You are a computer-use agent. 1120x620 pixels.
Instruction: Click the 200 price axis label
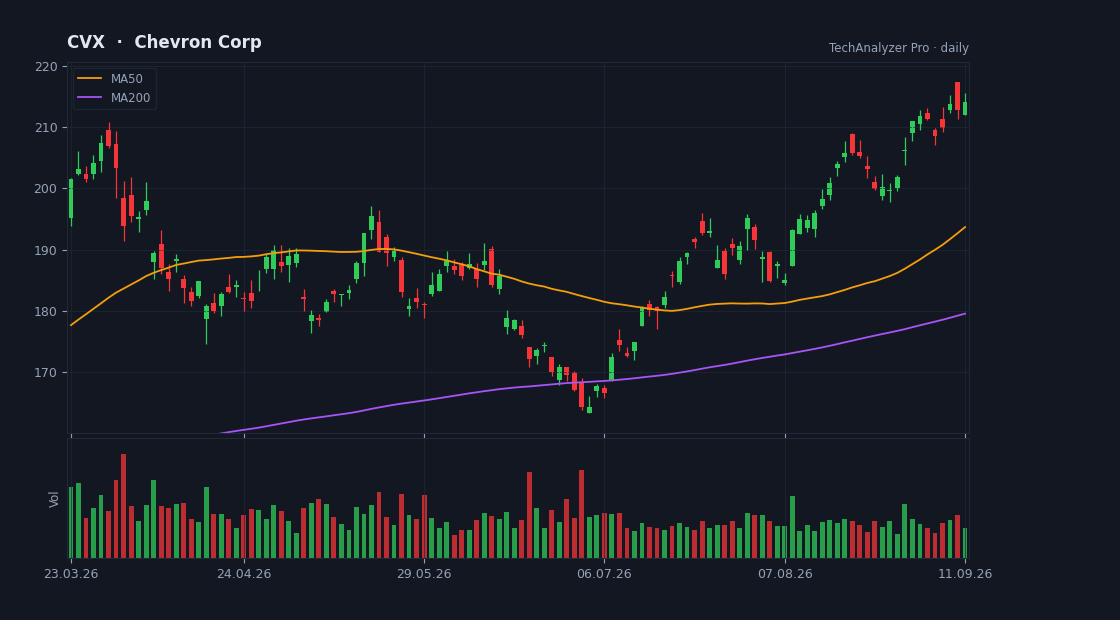pyautogui.click(x=46, y=189)
